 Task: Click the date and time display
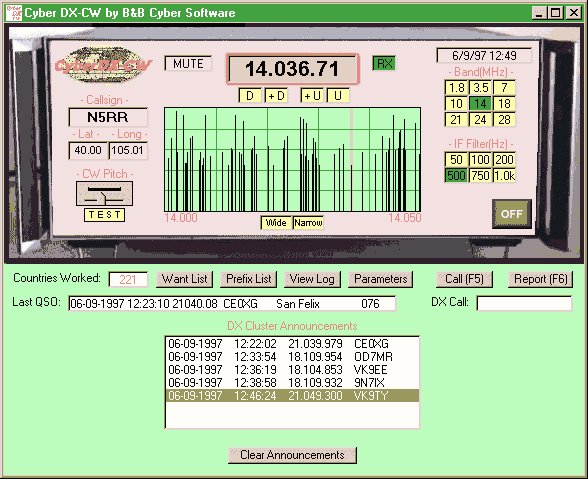click(484, 56)
